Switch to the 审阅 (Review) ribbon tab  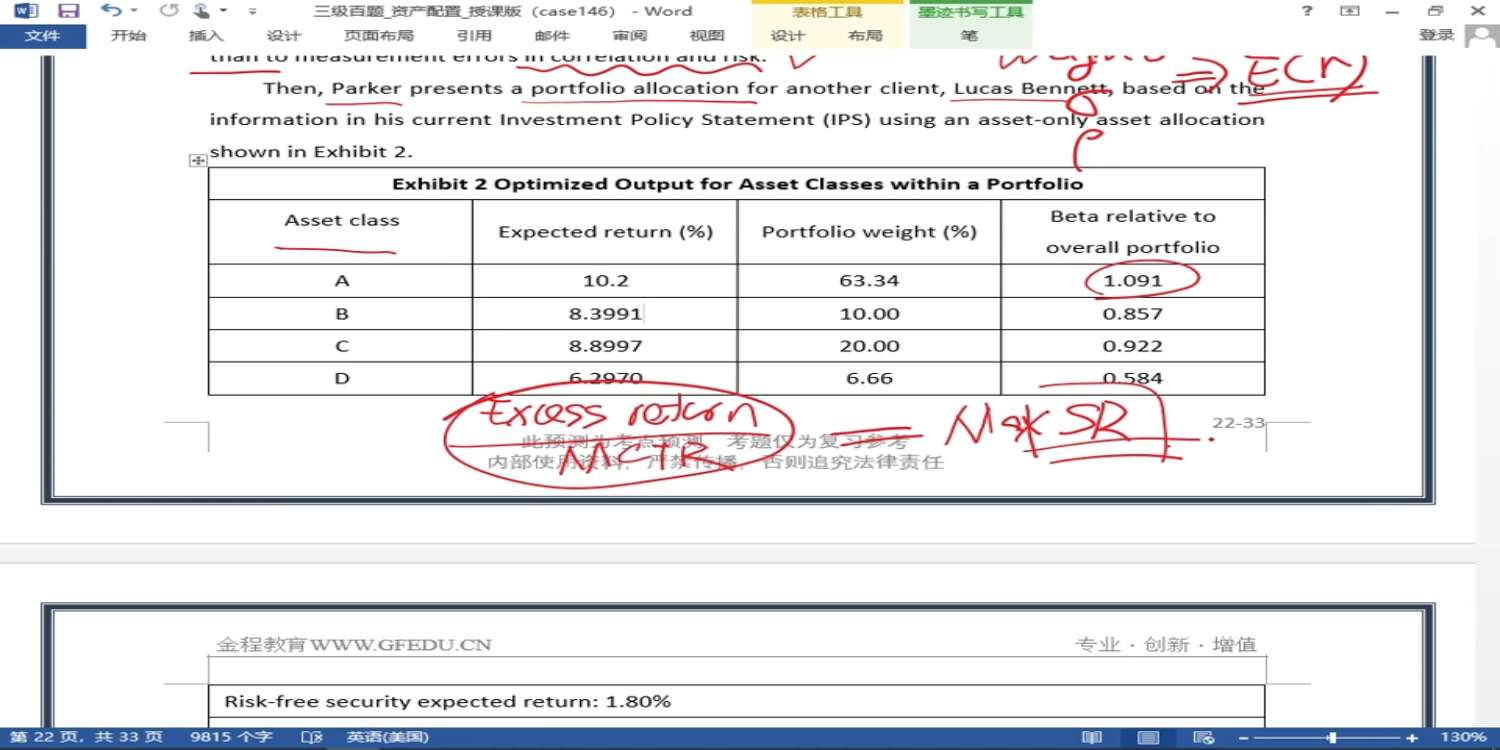click(x=629, y=36)
